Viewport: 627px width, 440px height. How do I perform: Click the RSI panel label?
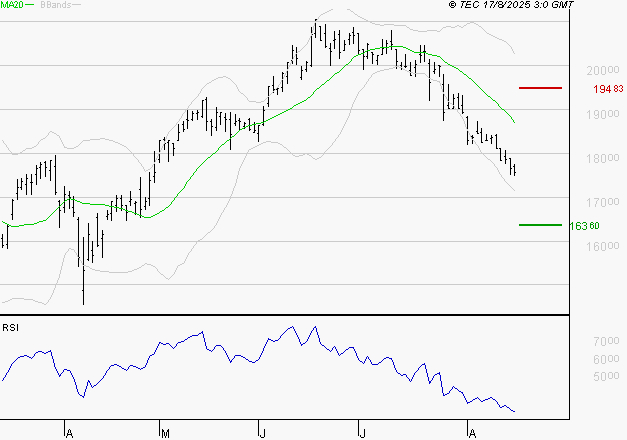pyautogui.click(x=11, y=327)
